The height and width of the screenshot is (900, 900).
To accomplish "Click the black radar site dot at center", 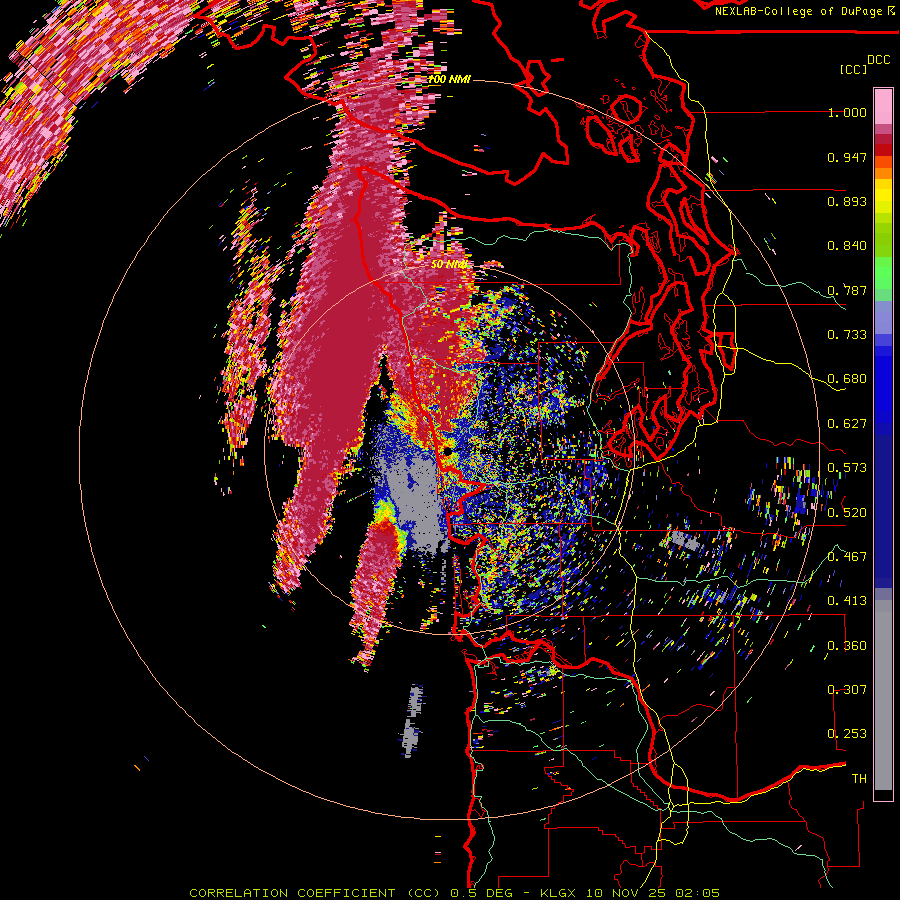I will coord(448,452).
